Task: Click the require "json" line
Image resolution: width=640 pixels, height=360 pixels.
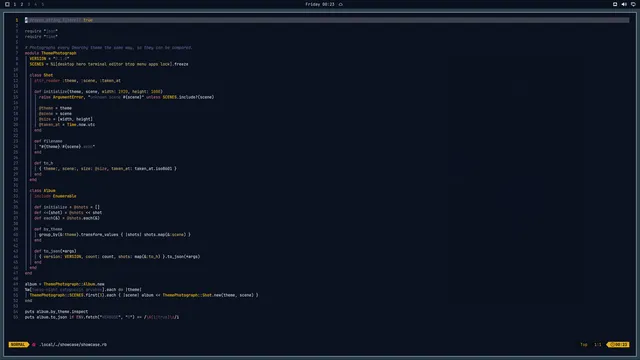Action: tap(41, 31)
